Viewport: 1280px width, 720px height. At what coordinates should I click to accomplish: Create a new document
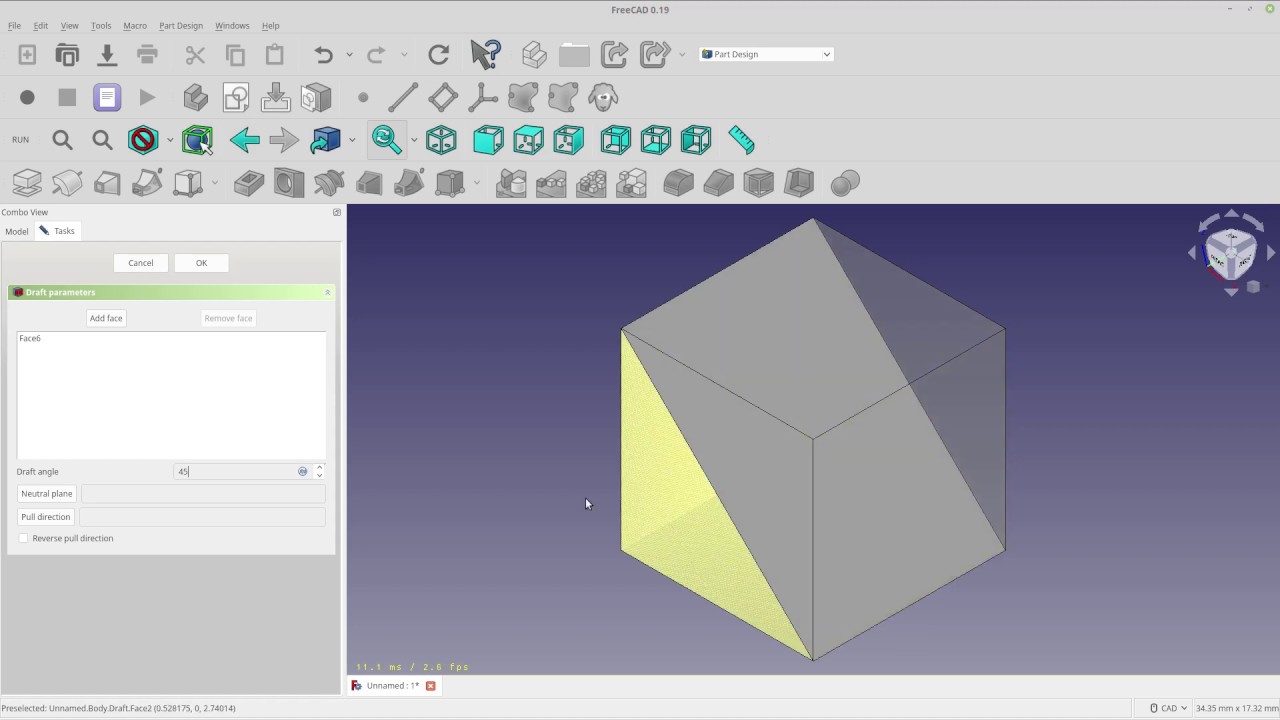coord(27,55)
